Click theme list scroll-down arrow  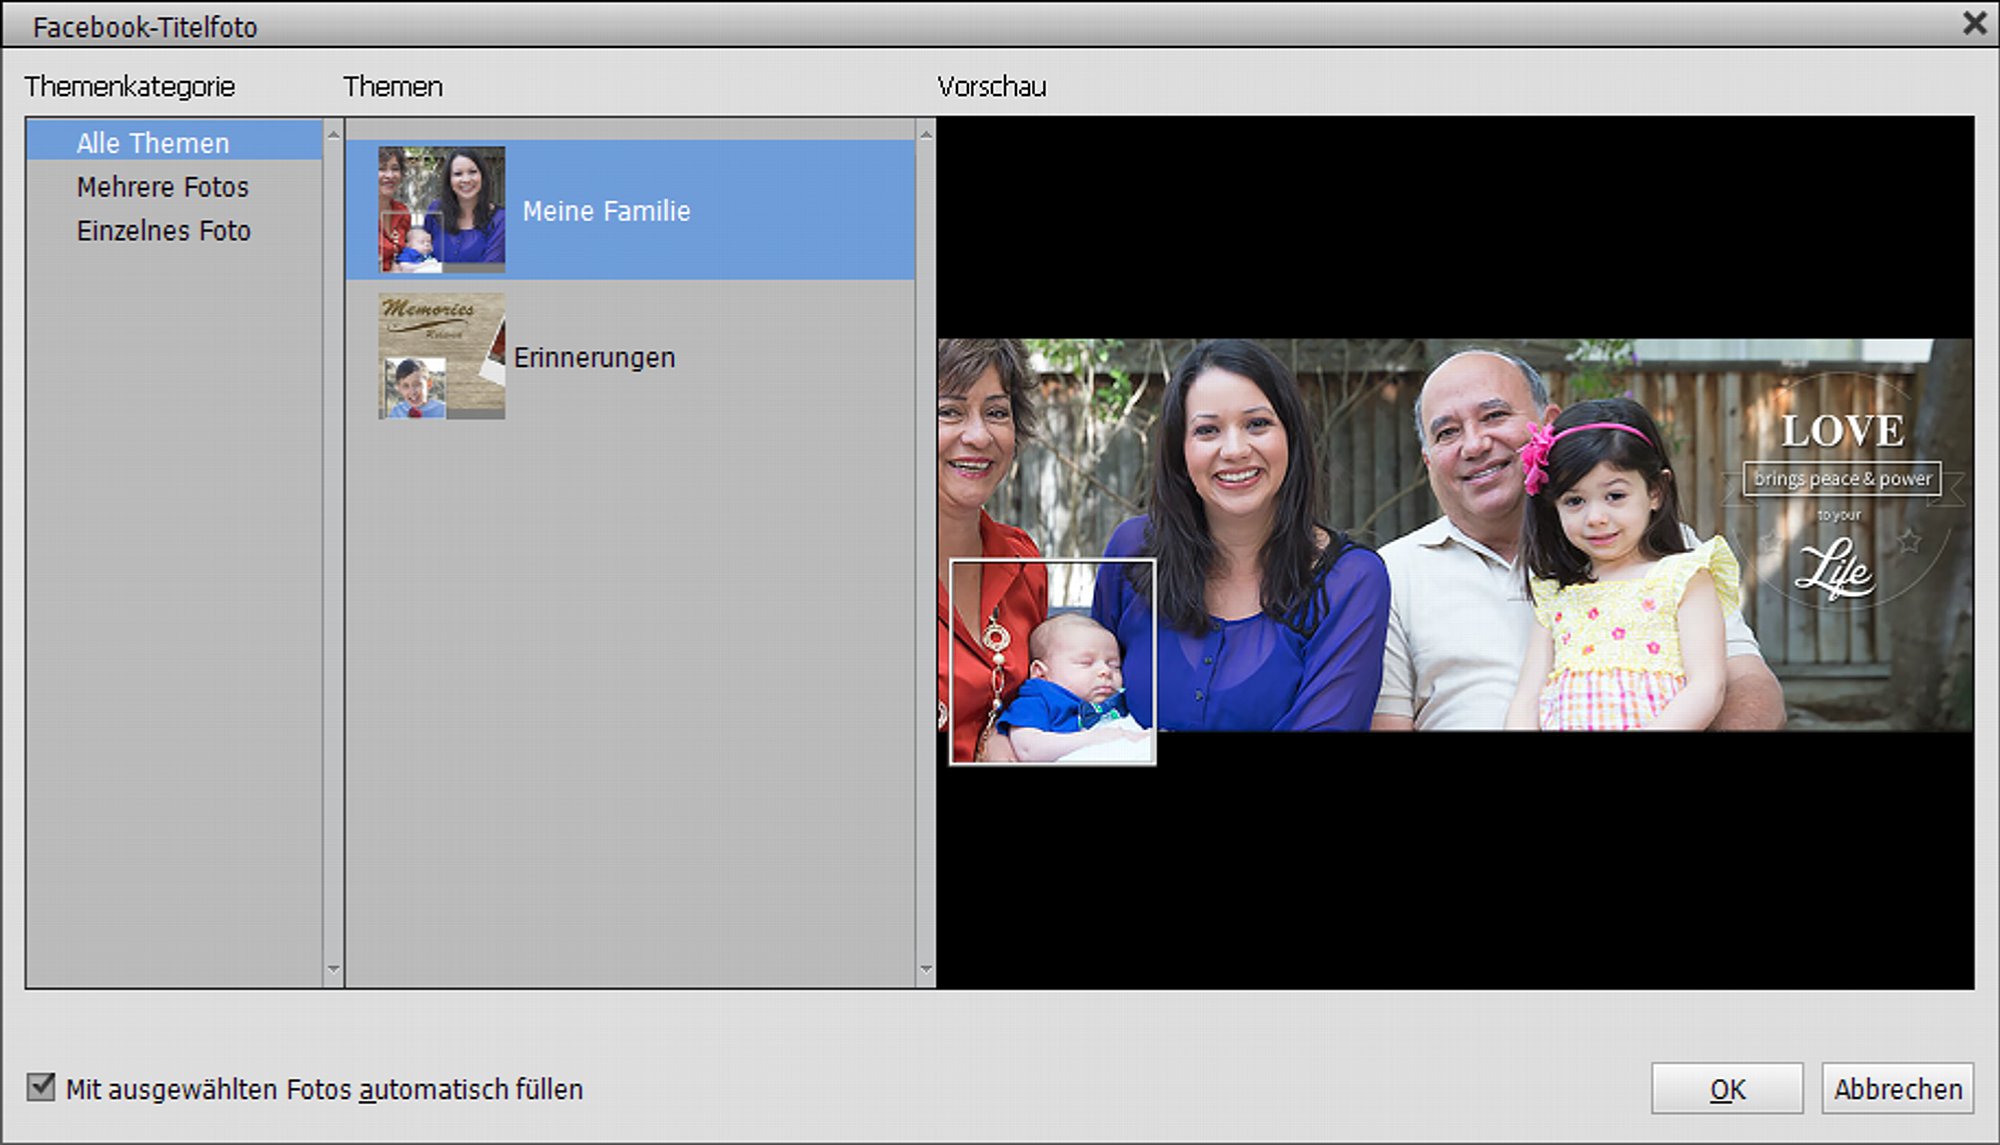pyautogui.click(x=926, y=969)
